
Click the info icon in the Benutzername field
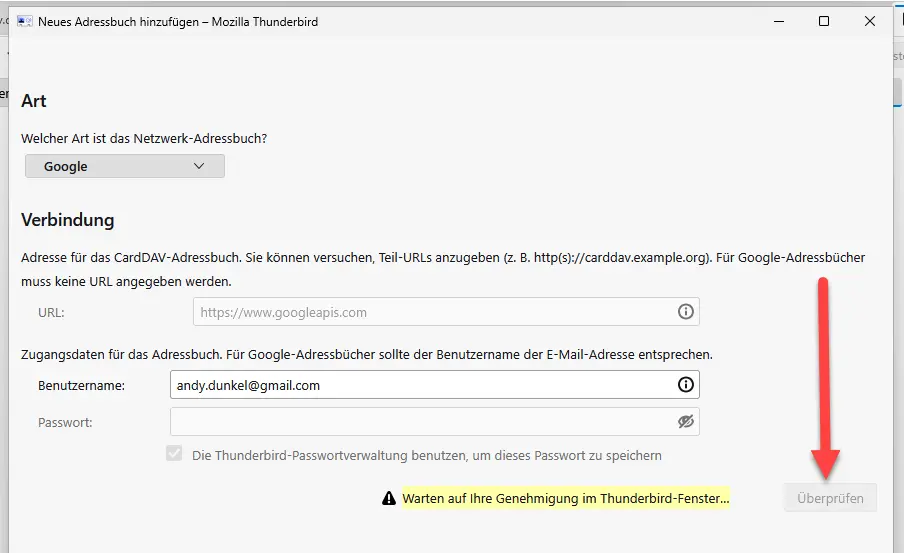pyautogui.click(x=685, y=385)
